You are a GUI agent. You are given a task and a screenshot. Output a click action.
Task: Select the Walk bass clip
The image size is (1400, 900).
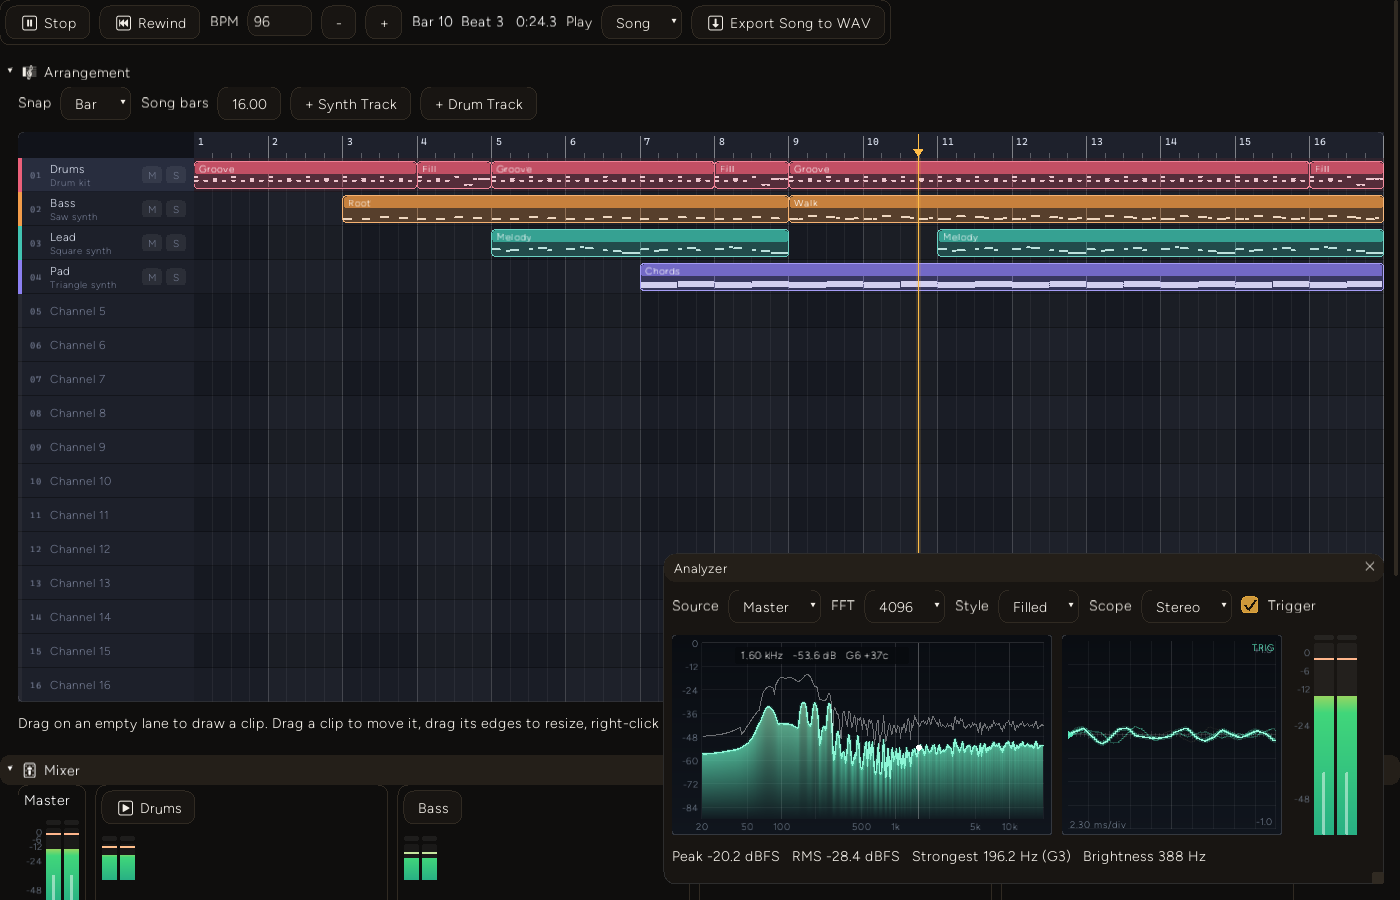point(1086,209)
